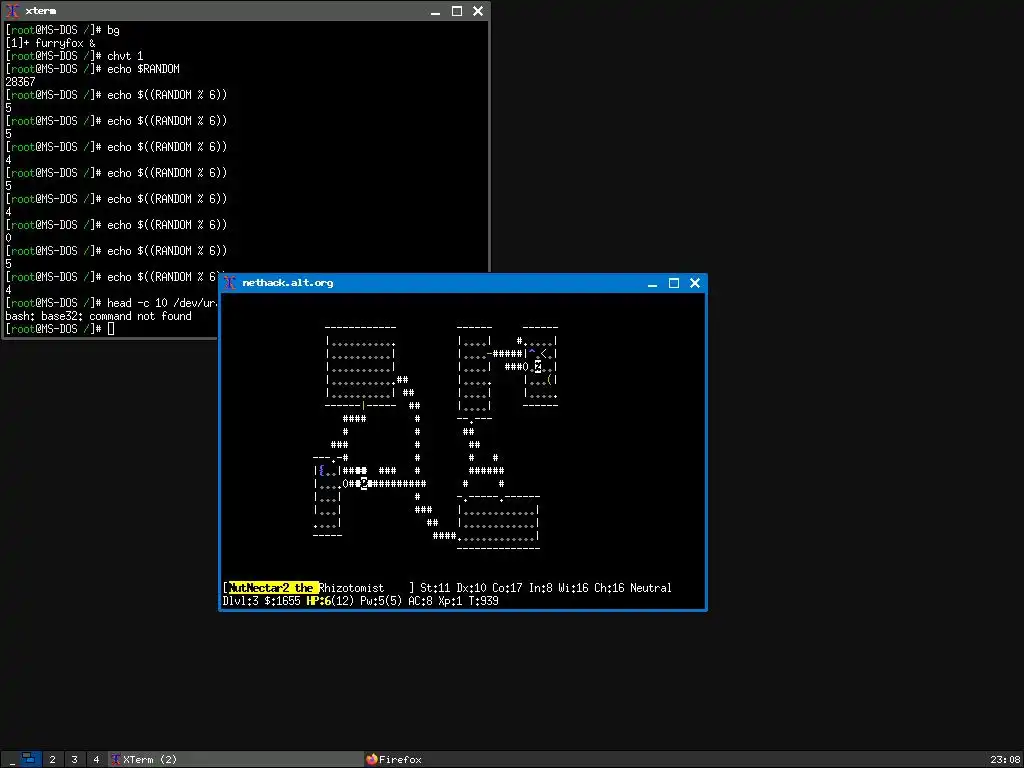Maximize the xterm window
Viewport: 1024px width, 768px height.
click(x=457, y=11)
